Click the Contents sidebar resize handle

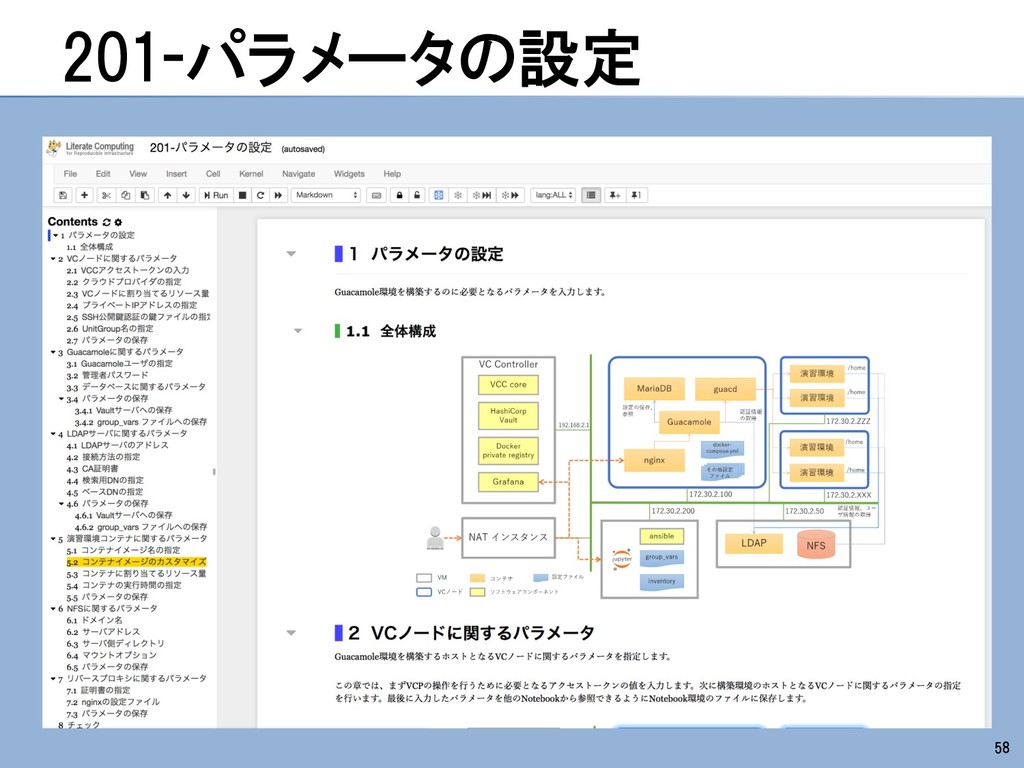click(x=214, y=472)
